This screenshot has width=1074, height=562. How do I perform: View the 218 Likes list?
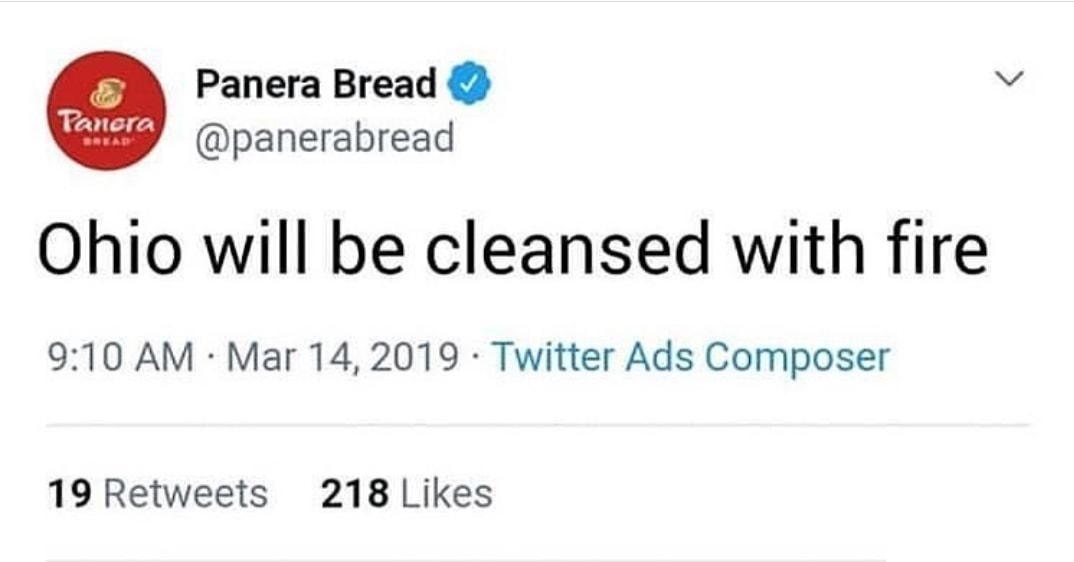[x=406, y=493]
